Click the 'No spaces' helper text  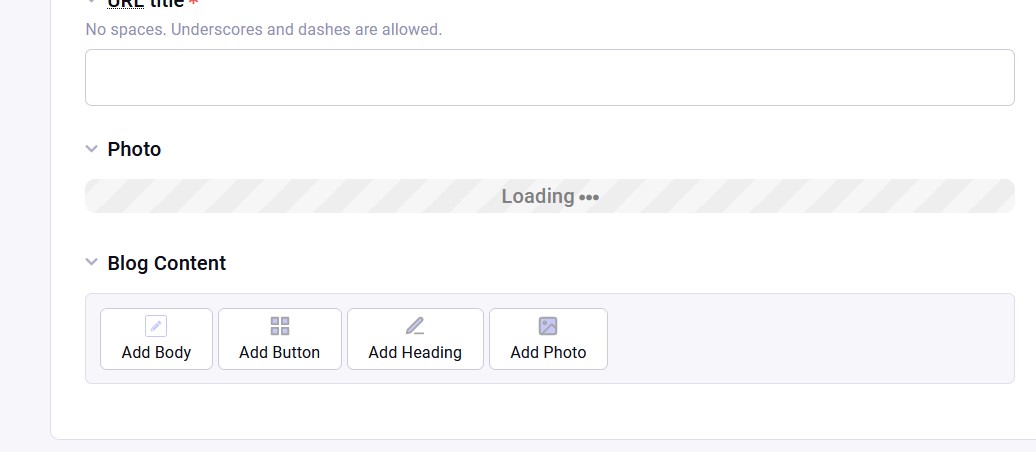point(264,30)
